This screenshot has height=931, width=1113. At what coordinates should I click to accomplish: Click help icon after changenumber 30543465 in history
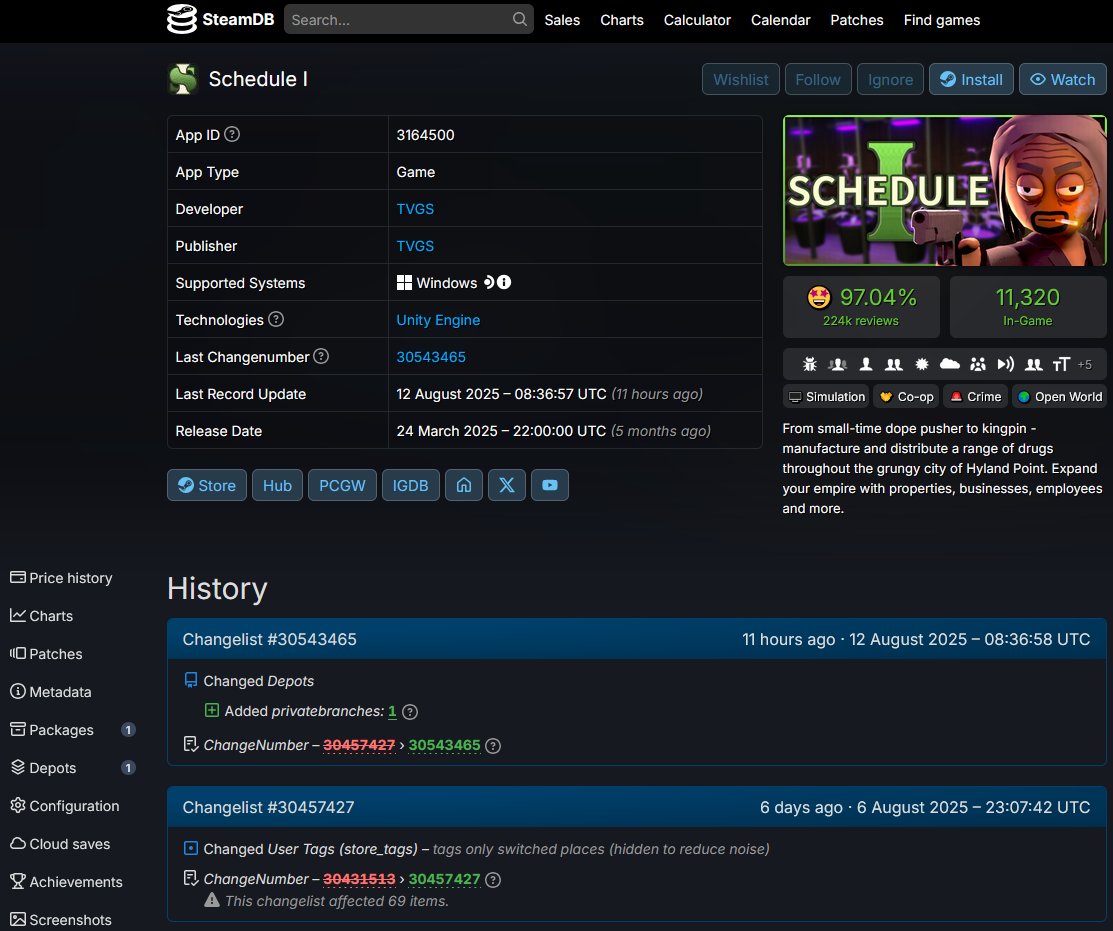pos(493,746)
